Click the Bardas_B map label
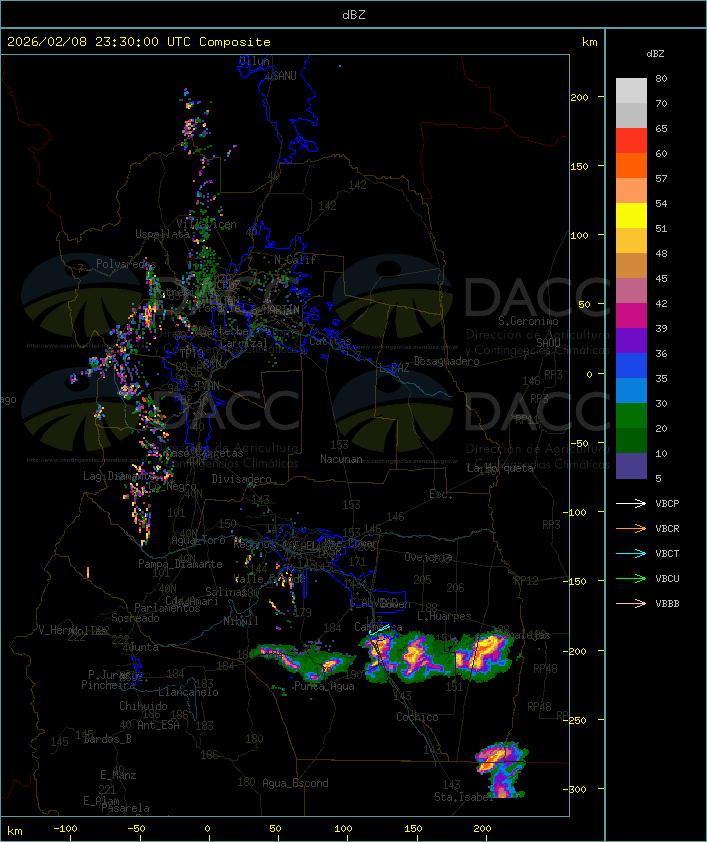 107,739
